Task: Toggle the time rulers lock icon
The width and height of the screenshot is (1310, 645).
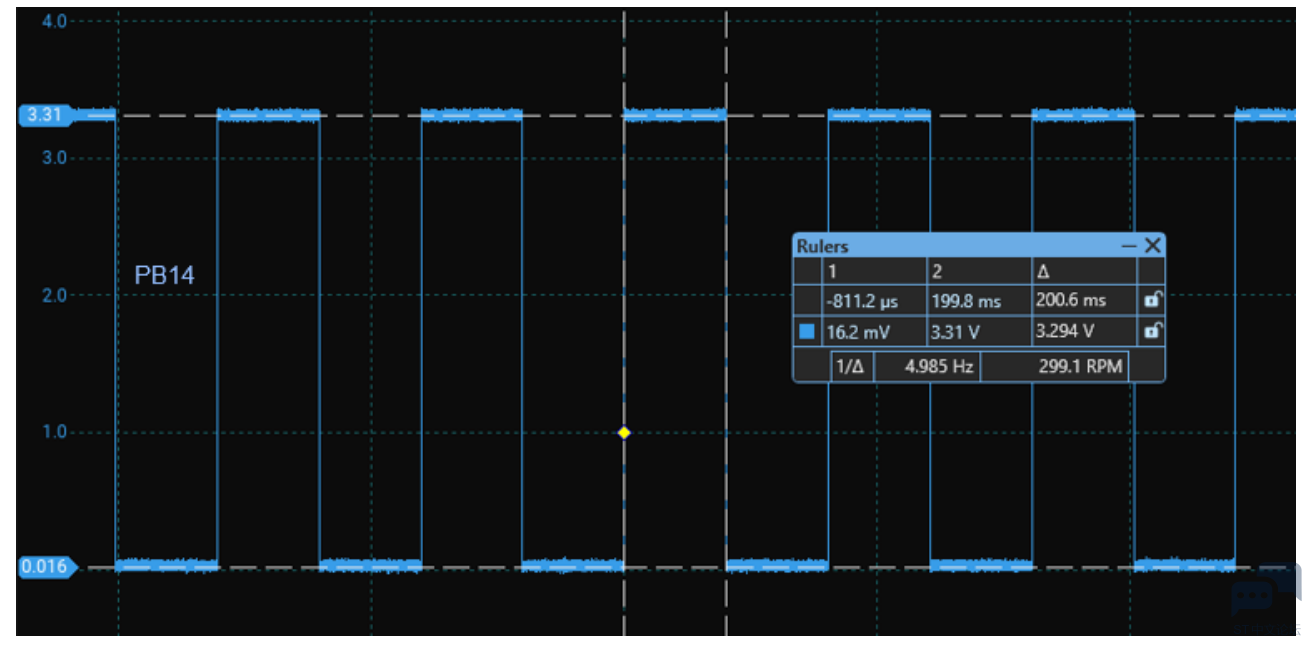Action: pos(1152,299)
